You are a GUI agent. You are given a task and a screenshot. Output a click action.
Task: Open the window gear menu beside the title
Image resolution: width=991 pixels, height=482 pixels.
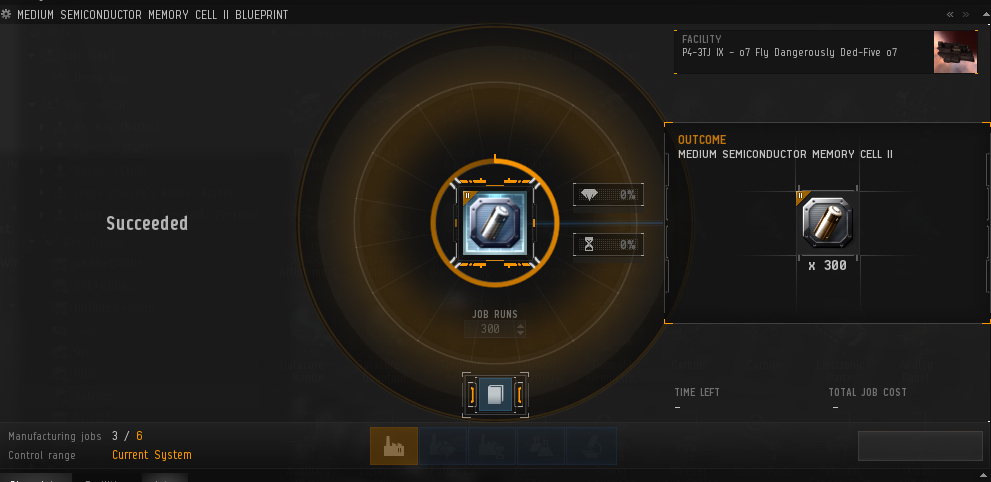pos(6,14)
